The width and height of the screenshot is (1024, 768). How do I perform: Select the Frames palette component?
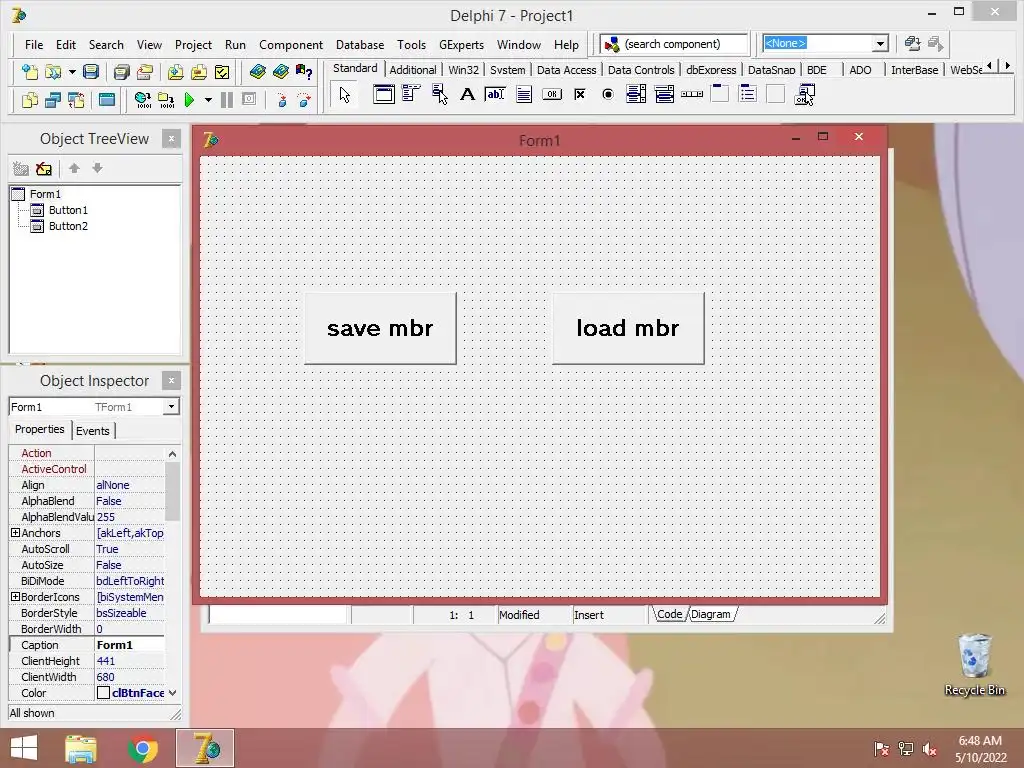tap(383, 95)
